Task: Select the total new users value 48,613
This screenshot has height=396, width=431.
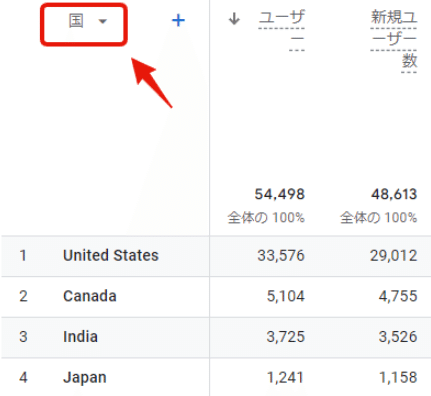Action: 394,194
